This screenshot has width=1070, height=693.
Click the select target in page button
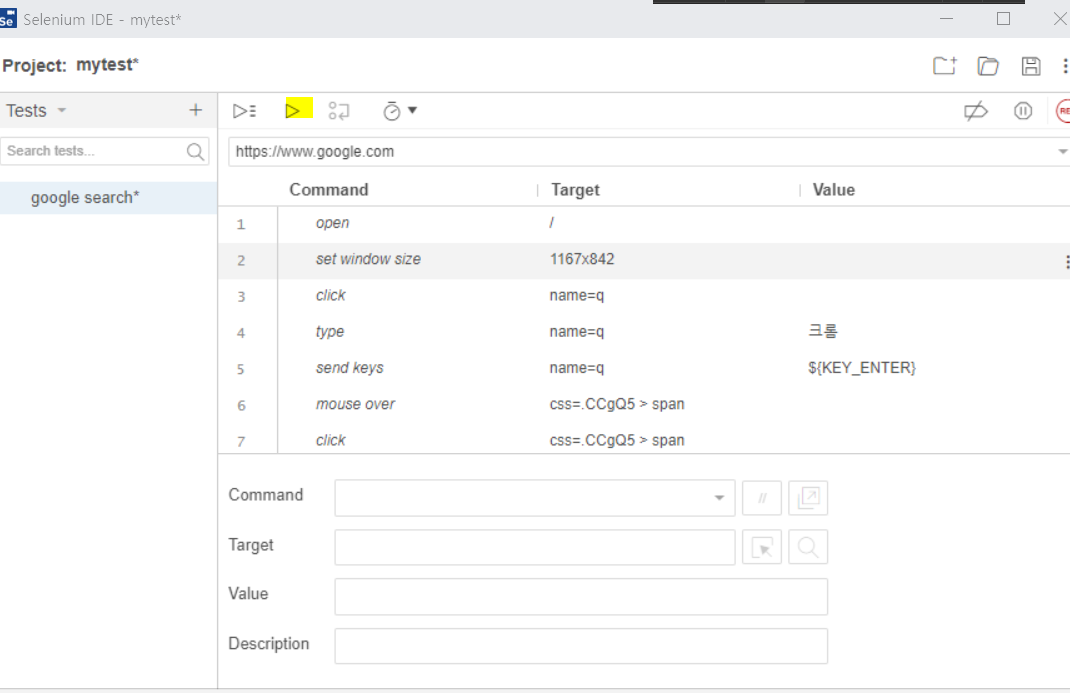pos(762,547)
